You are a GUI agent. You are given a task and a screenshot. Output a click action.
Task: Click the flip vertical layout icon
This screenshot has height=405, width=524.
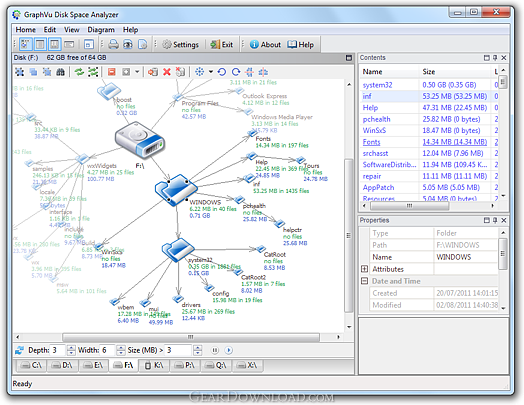pos(250,72)
